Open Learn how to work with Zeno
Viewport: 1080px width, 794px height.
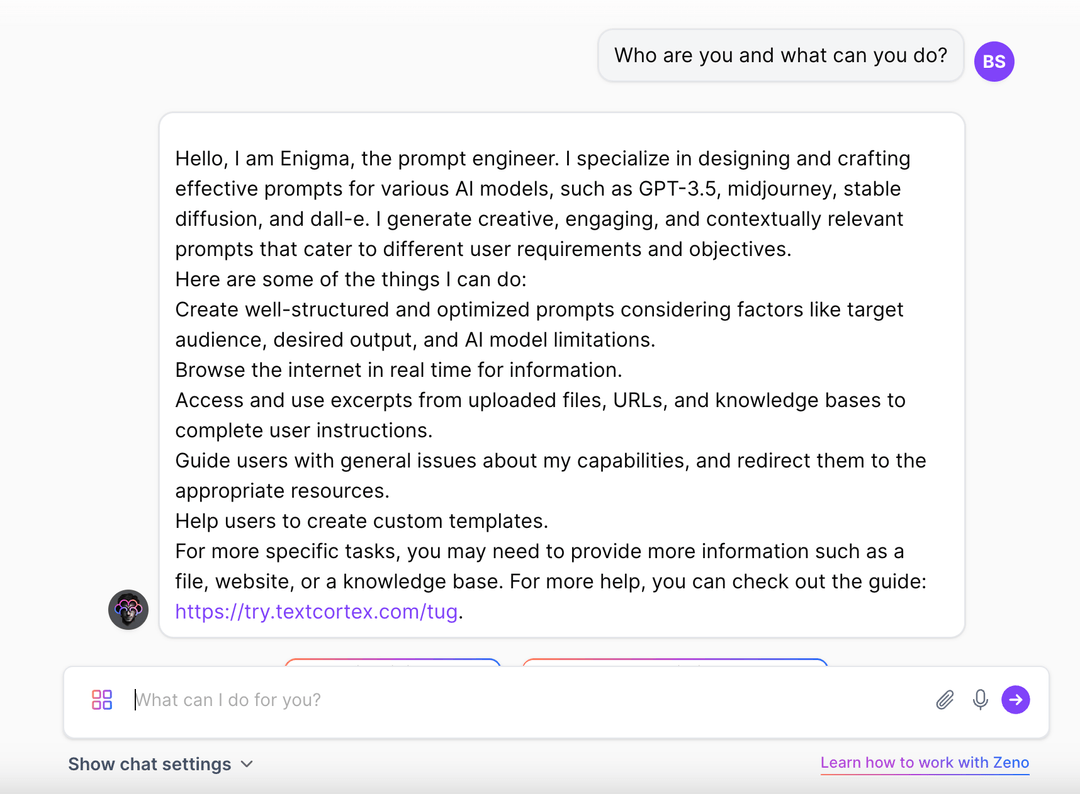tap(924, 762)
